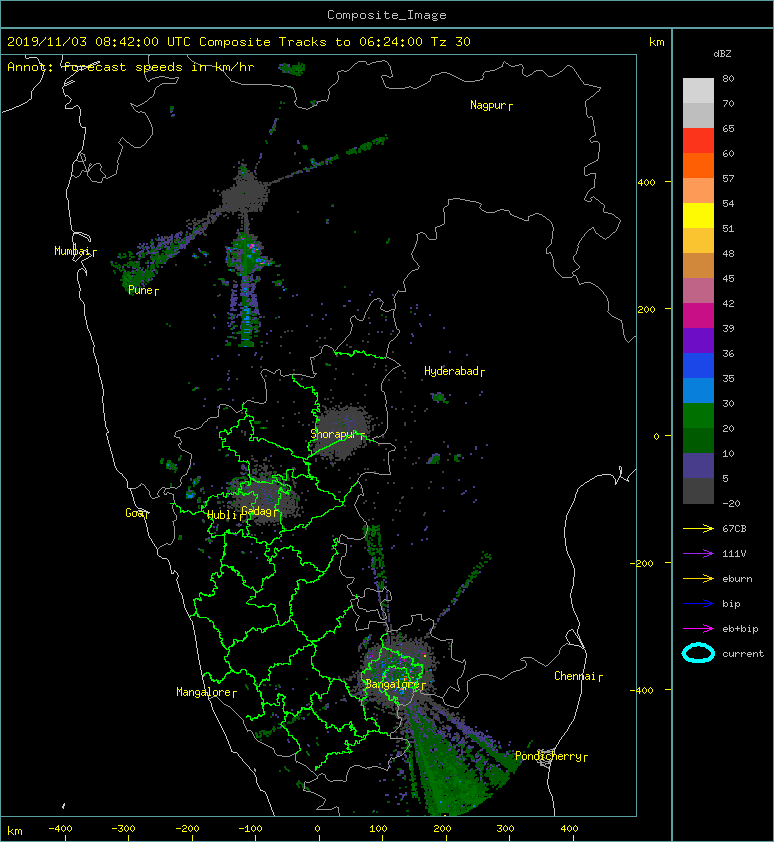Viewport: 774px width, 842px height.
Task: Select the Gadag radar label
Action: (261, 511)
